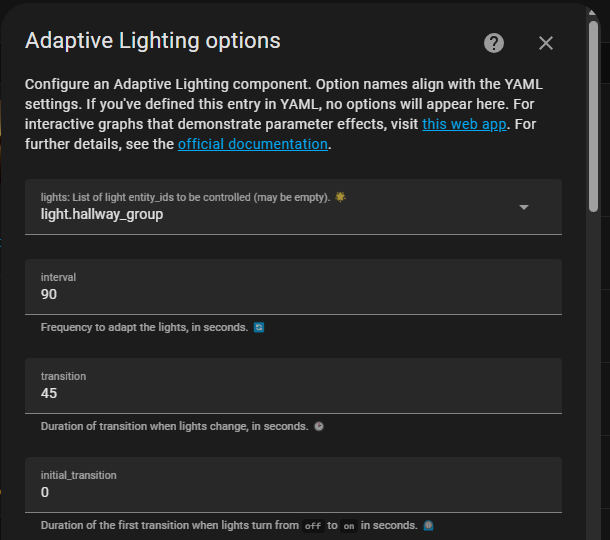Screen dimensions: 610x540
Task: Open the help question mark icon
Action: point(494,43)
